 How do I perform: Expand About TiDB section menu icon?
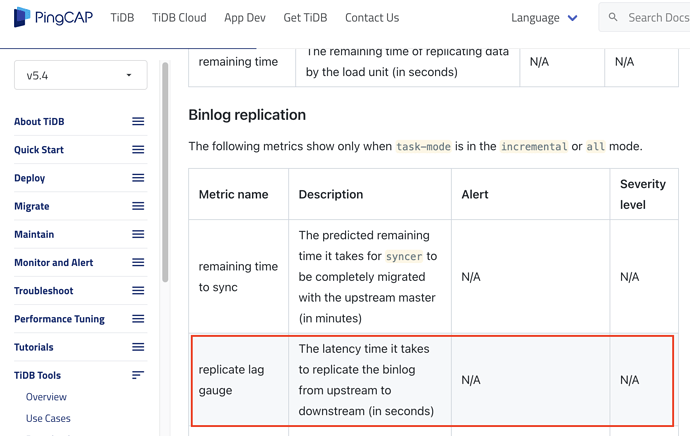(x=138, y=121)
